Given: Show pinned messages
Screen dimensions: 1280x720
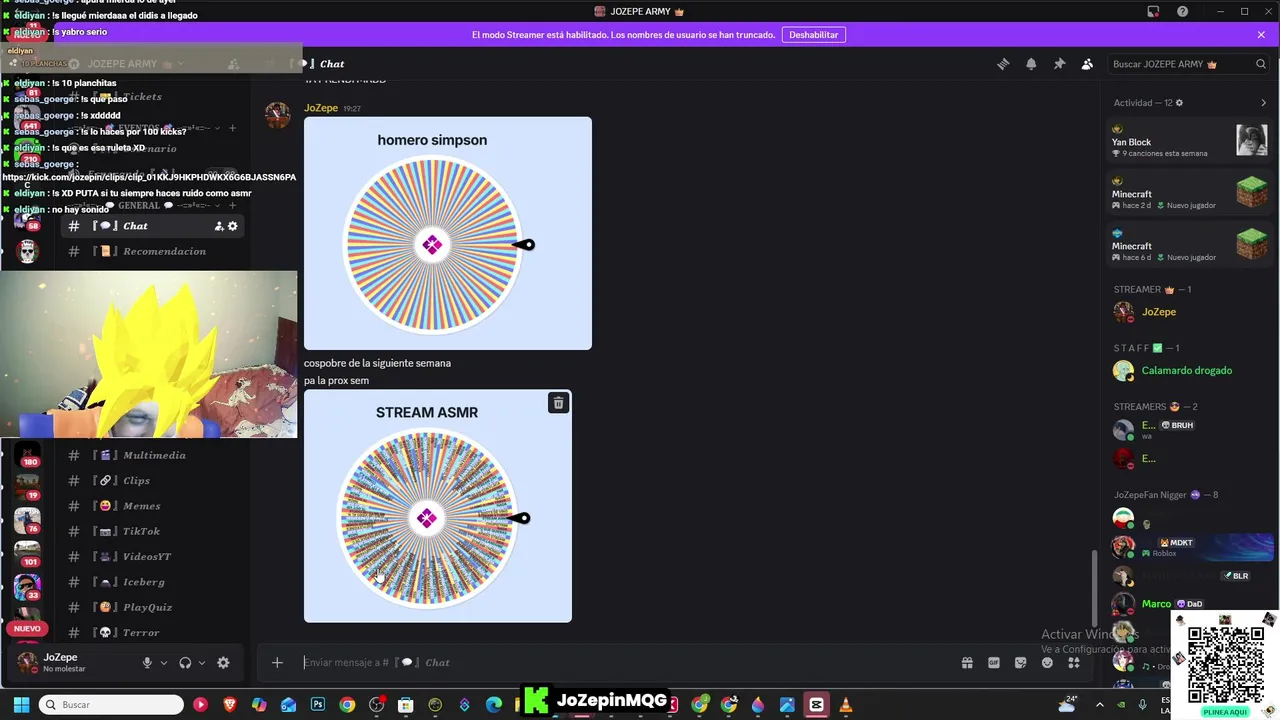Looking at the screenshot, I should pos(1059,64).
